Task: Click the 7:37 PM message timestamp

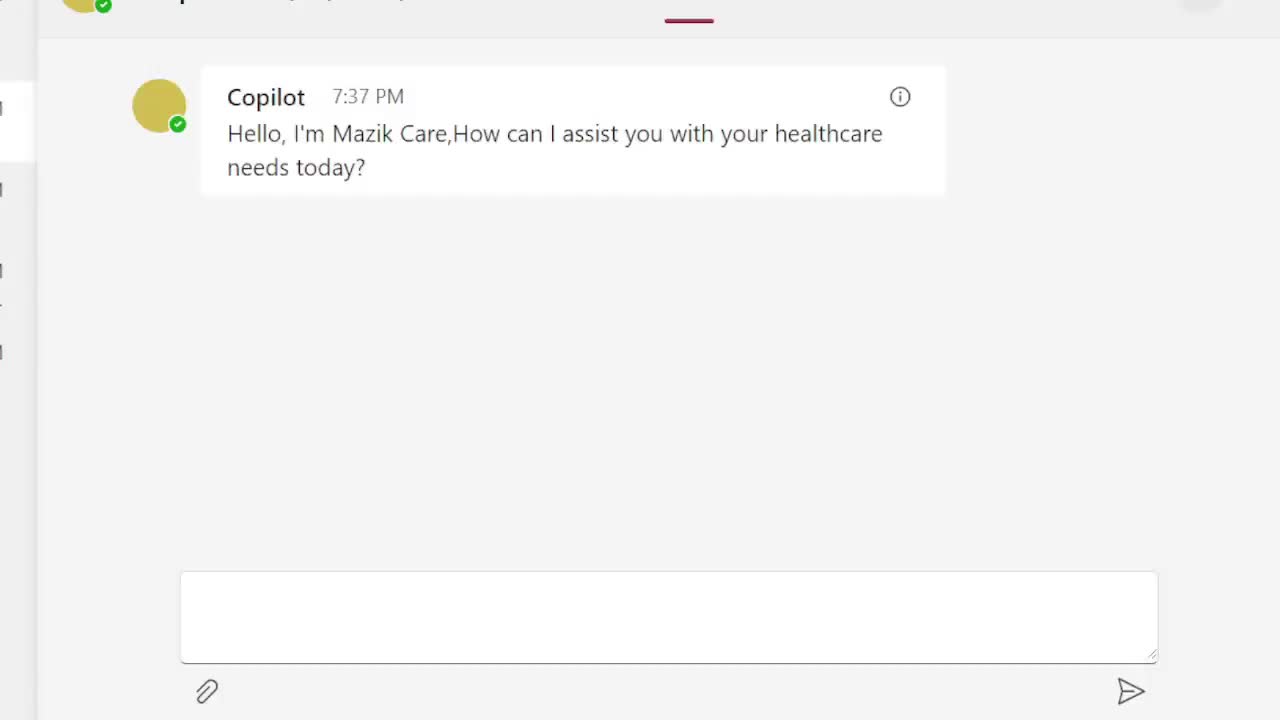Action: [368, 97]
